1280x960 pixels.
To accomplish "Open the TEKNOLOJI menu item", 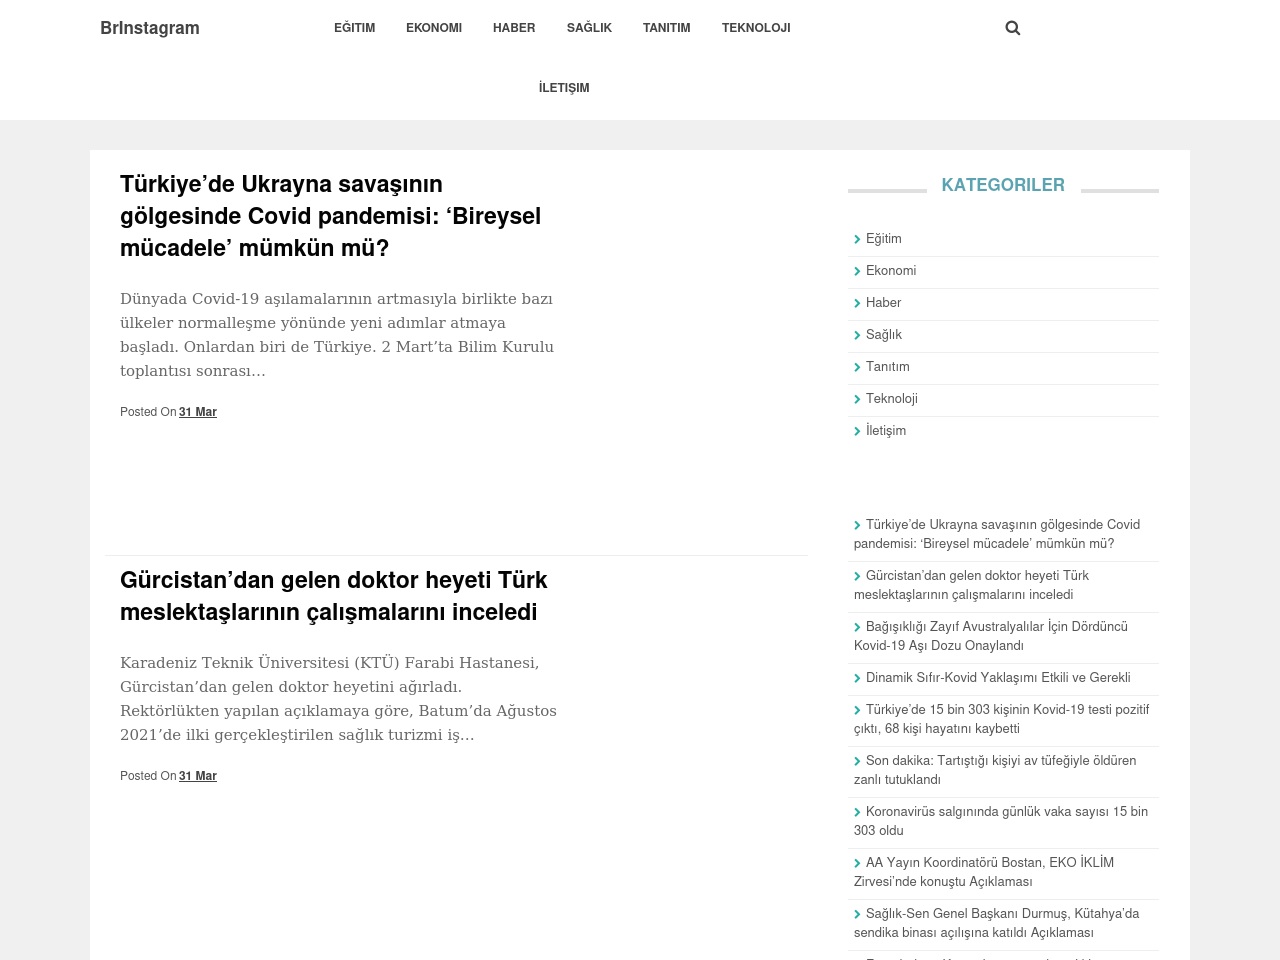I will click(756, 28).
